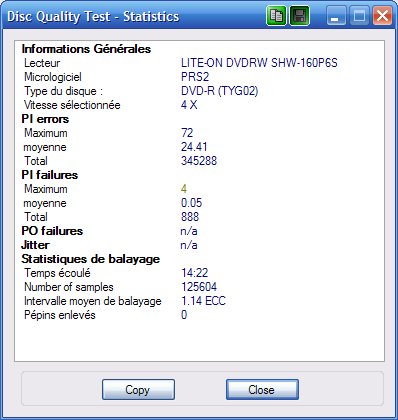Image resolution: width=398 pixels, height=420 pixels.
Task: Click the 'Number of samples' label
Action: (69, 287)
